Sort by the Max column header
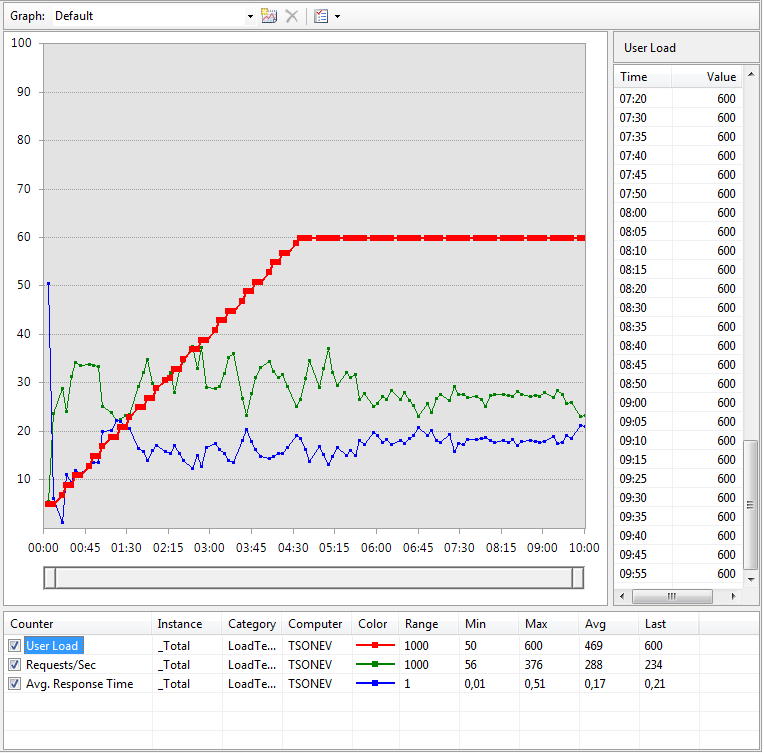This screenshot has width=764, height=753. pos(549,624)
